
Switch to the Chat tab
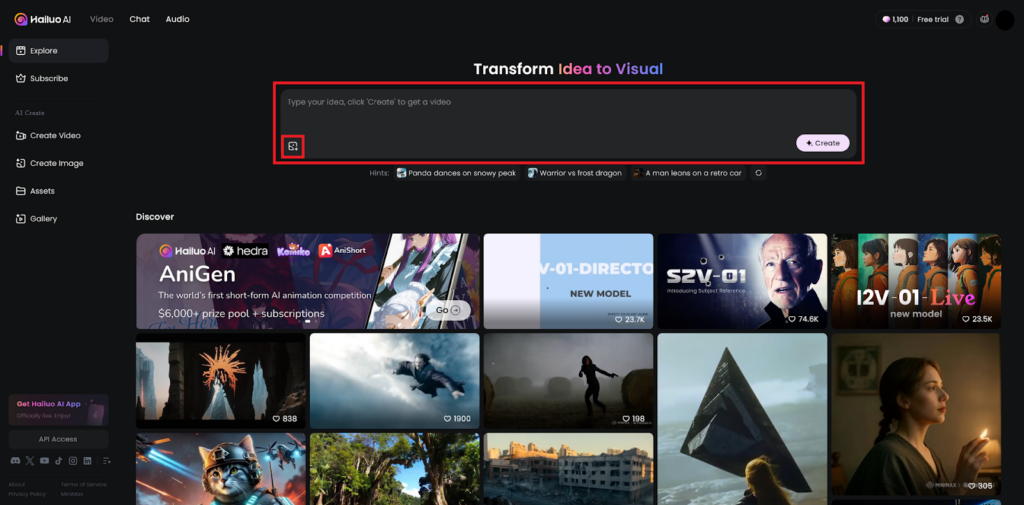pyautogui.click(x=139, y=19)
